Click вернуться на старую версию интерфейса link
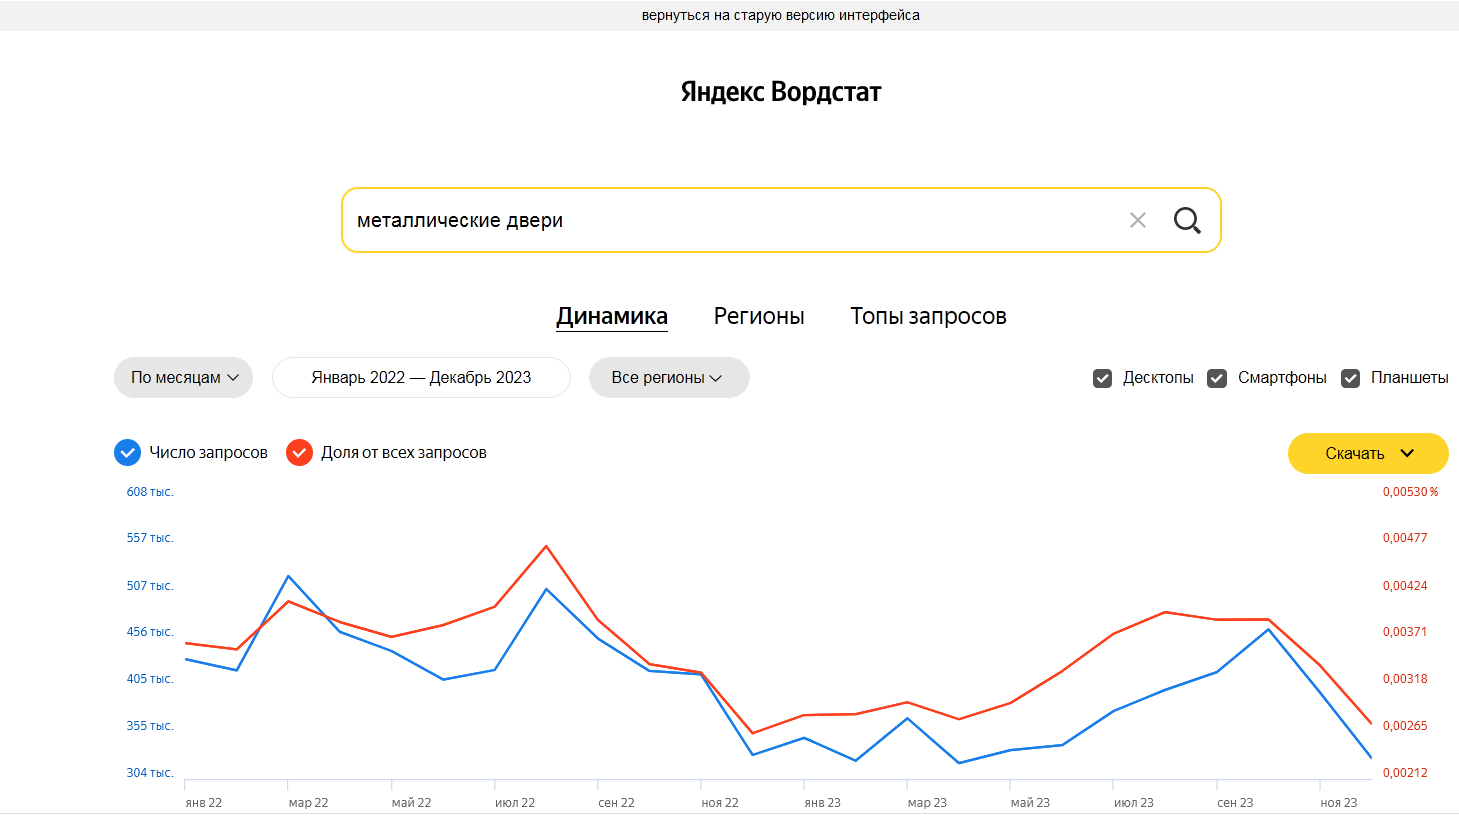The image size is (1459, 817). (781, 15)
